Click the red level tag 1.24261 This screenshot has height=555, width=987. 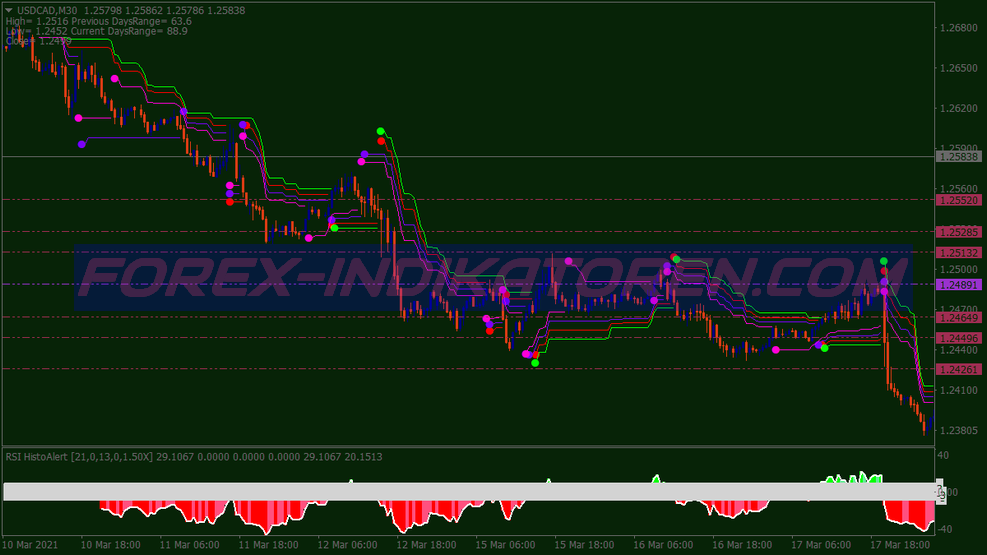pos(959,369)
